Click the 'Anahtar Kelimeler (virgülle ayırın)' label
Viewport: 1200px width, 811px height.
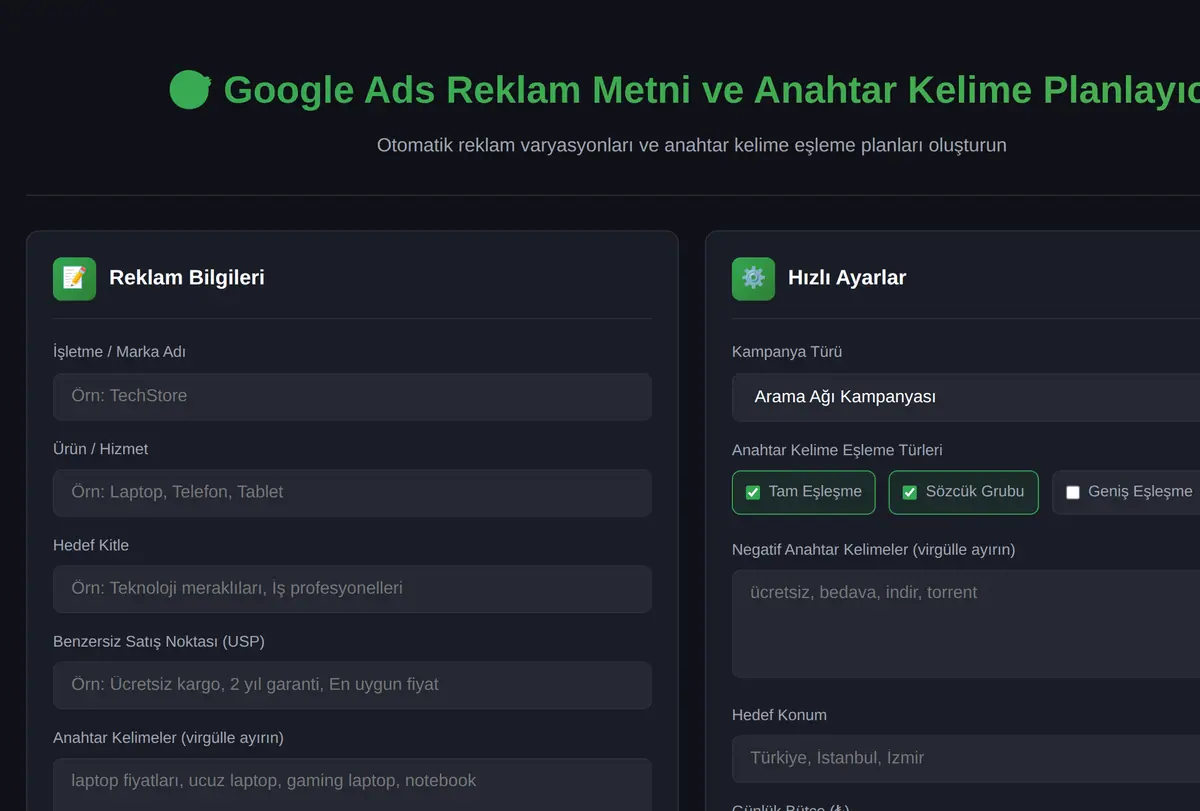pos(168,738)
